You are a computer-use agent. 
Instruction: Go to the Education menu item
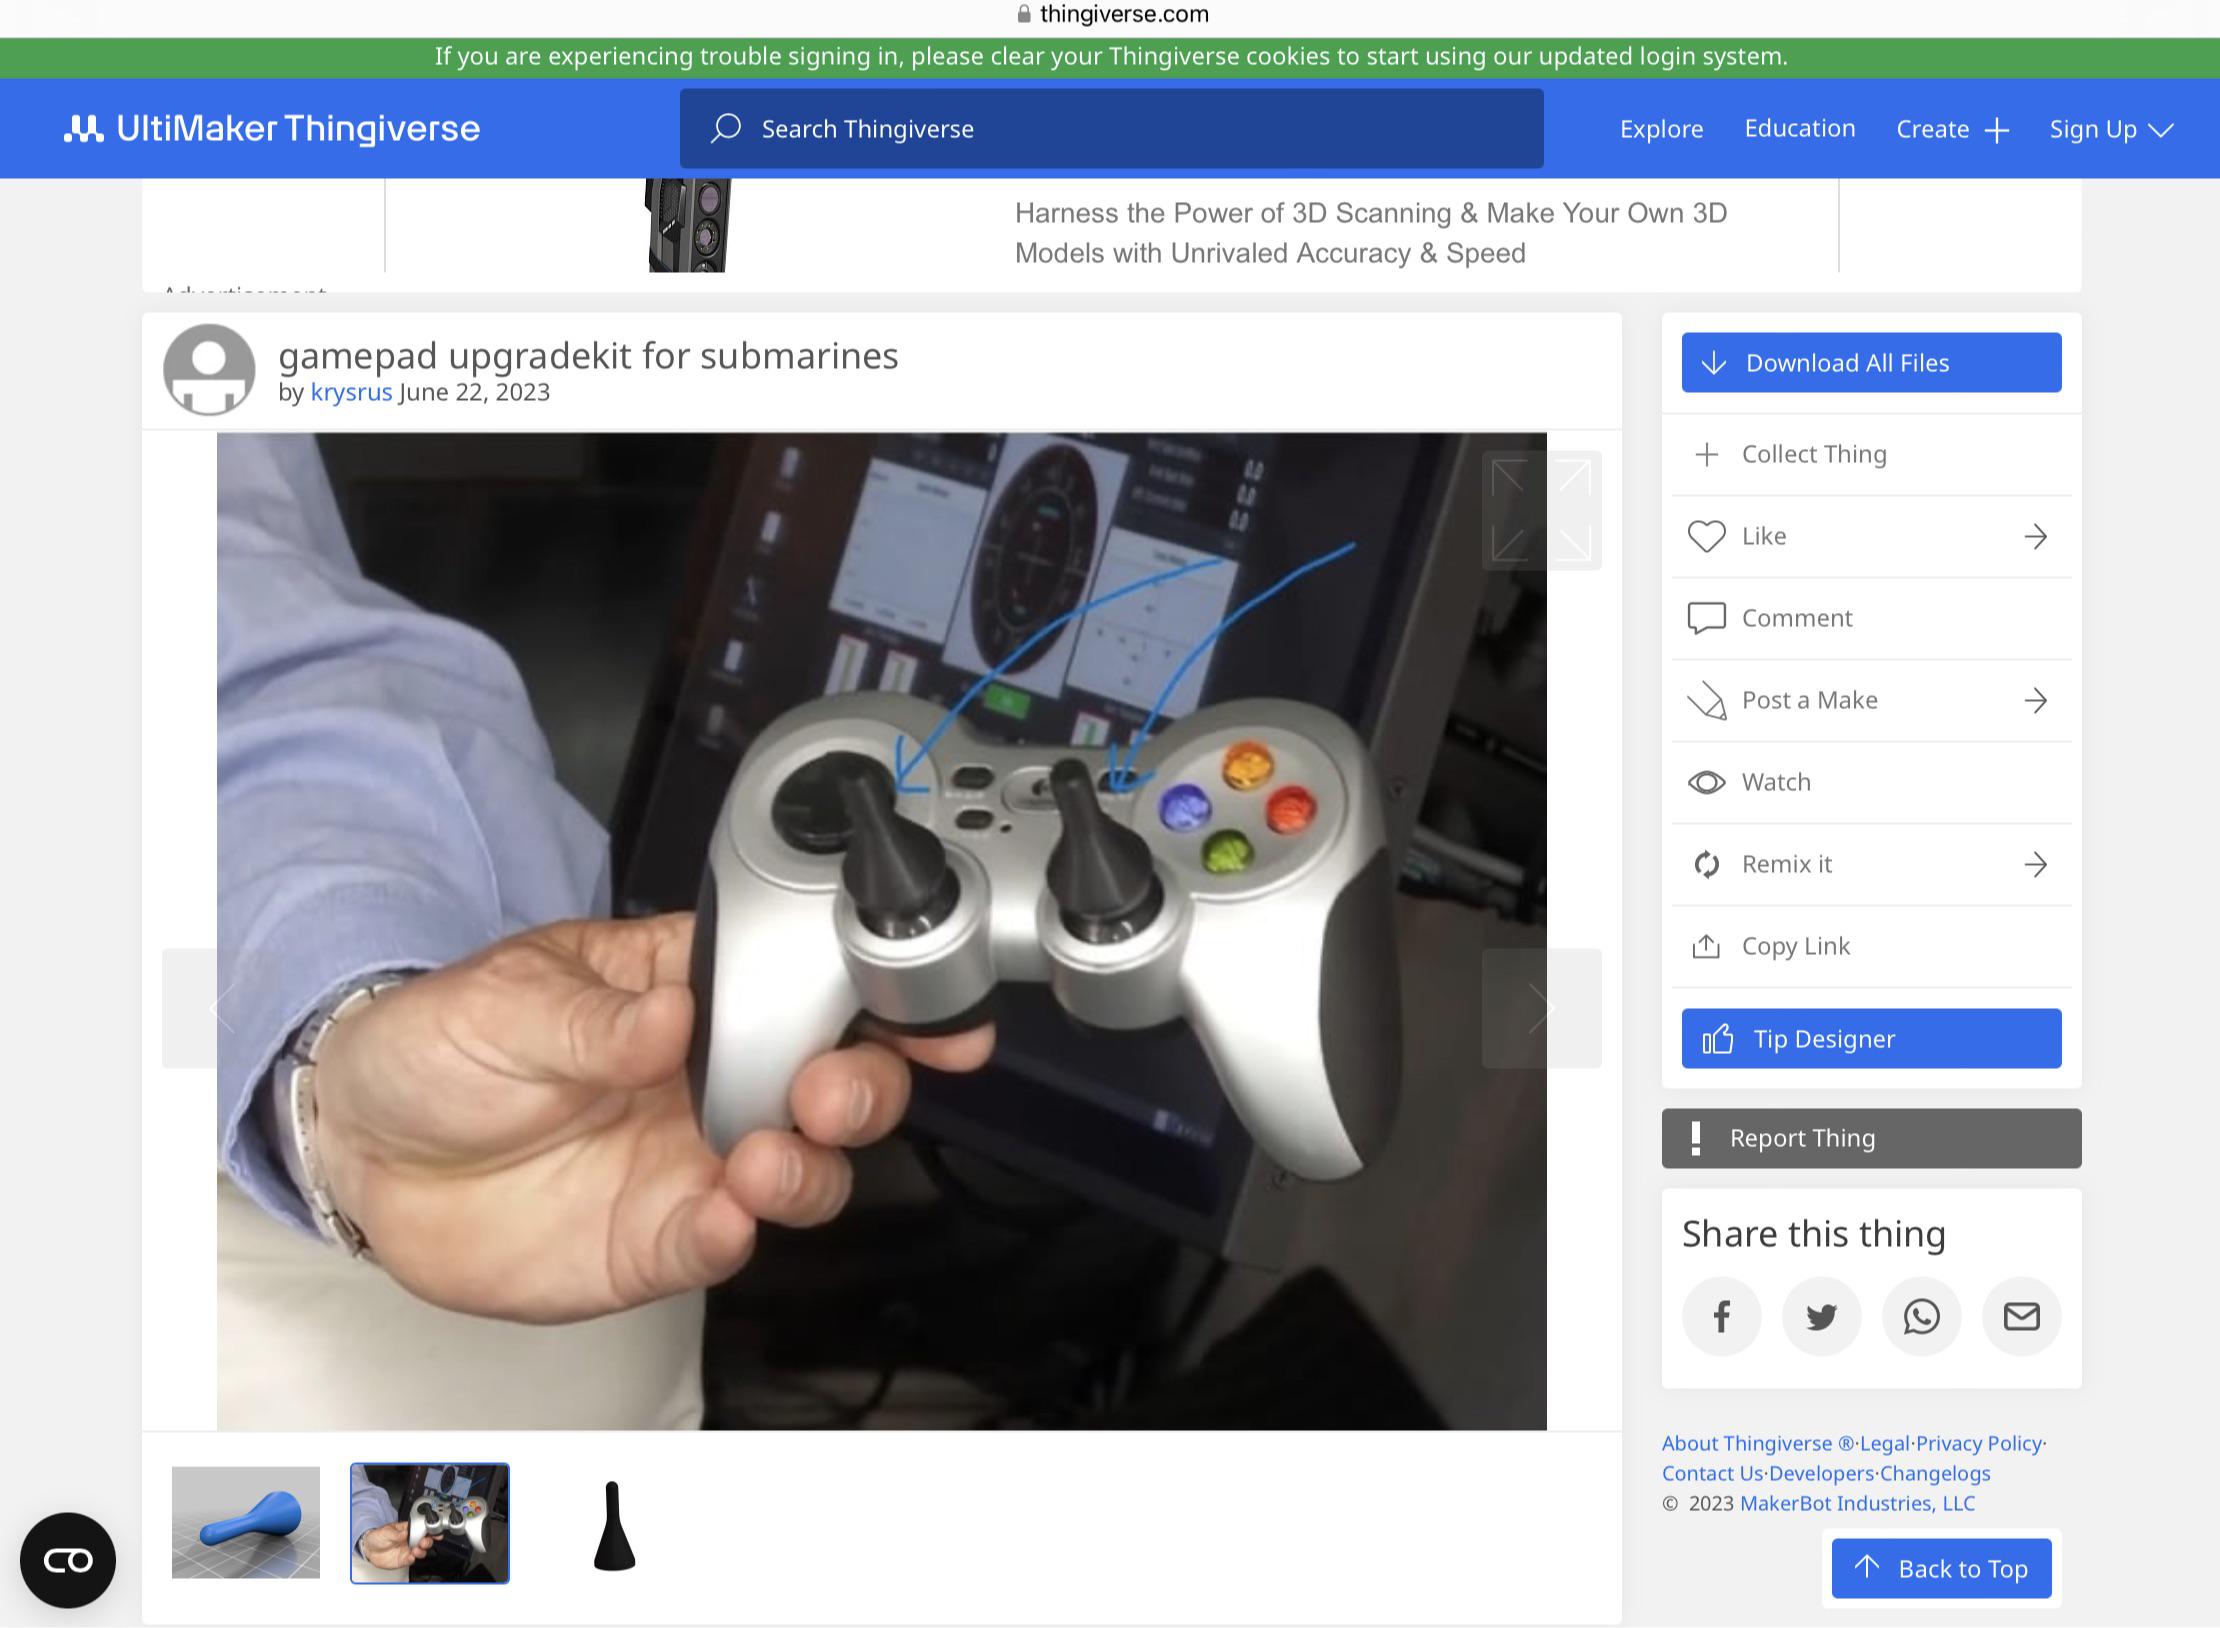[x=1799, y=129]
